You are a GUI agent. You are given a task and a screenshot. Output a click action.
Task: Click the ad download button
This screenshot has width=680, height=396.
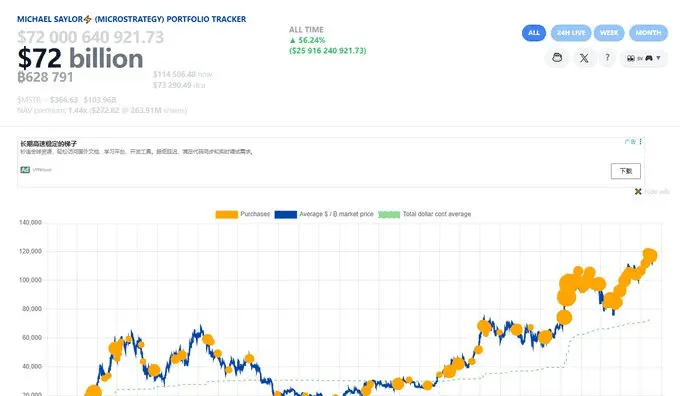(x=625, y=171)
